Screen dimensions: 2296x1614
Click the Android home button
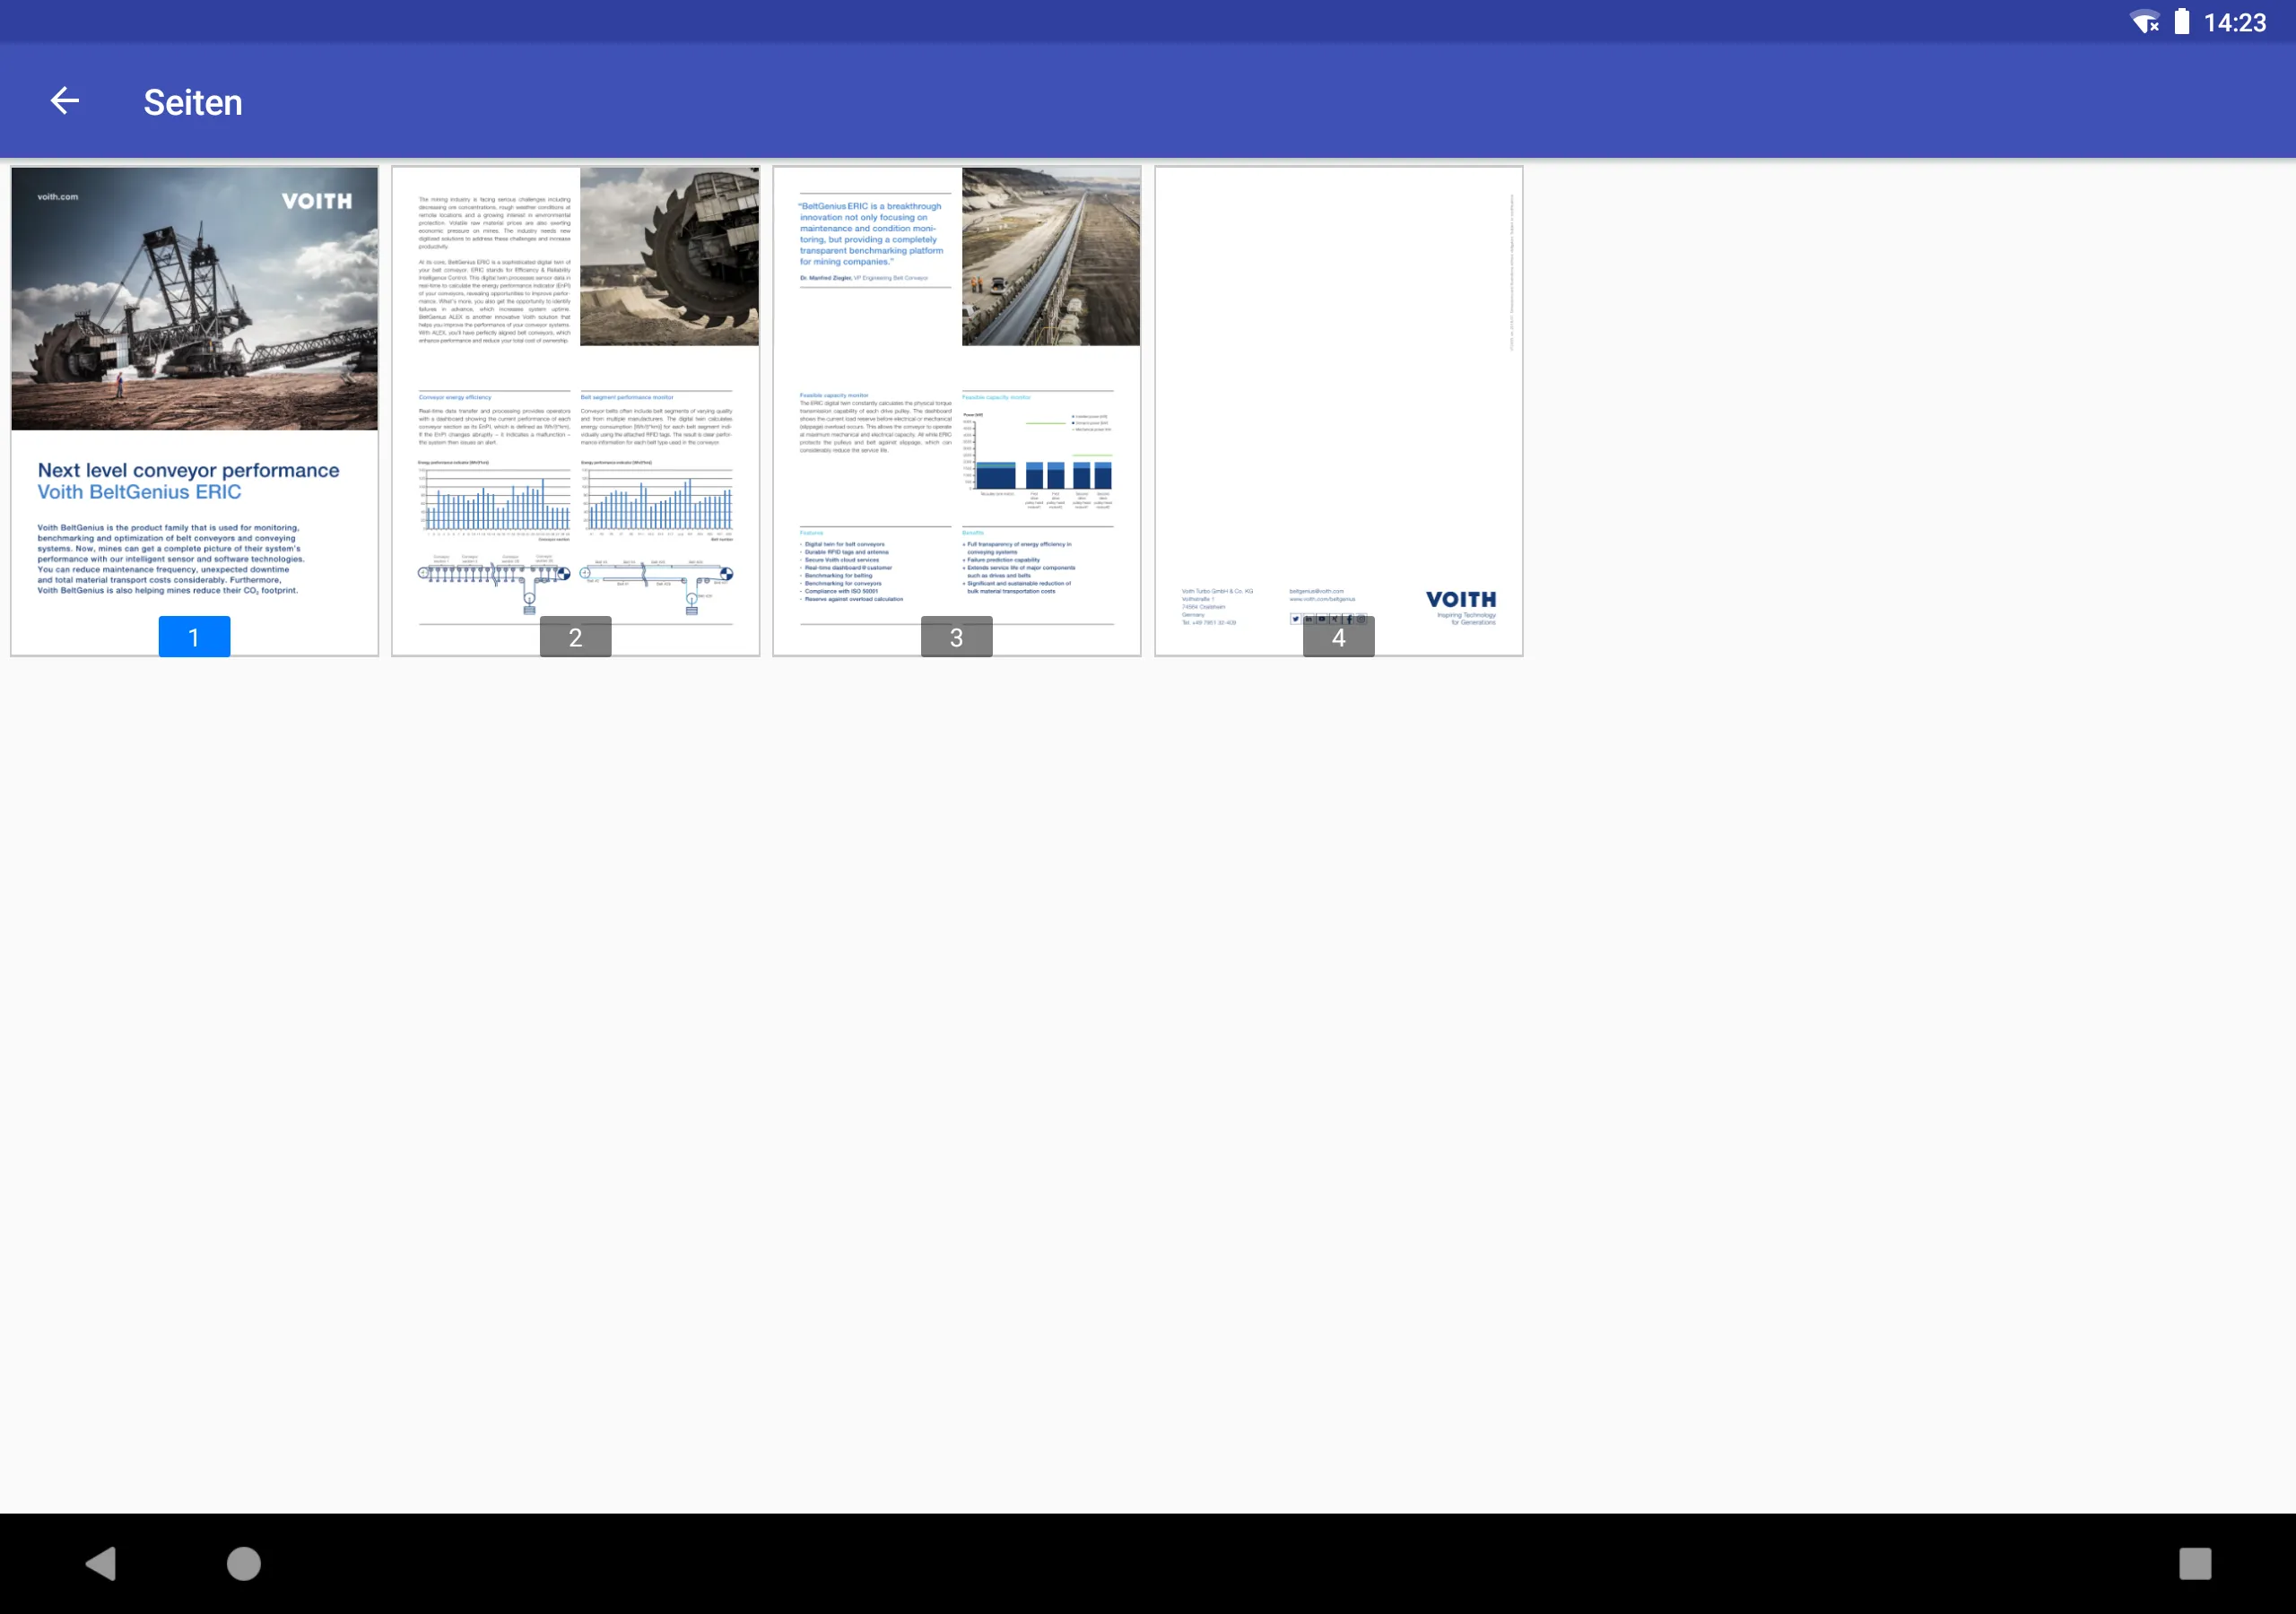pyautogui.click(x=243, y=1564)
